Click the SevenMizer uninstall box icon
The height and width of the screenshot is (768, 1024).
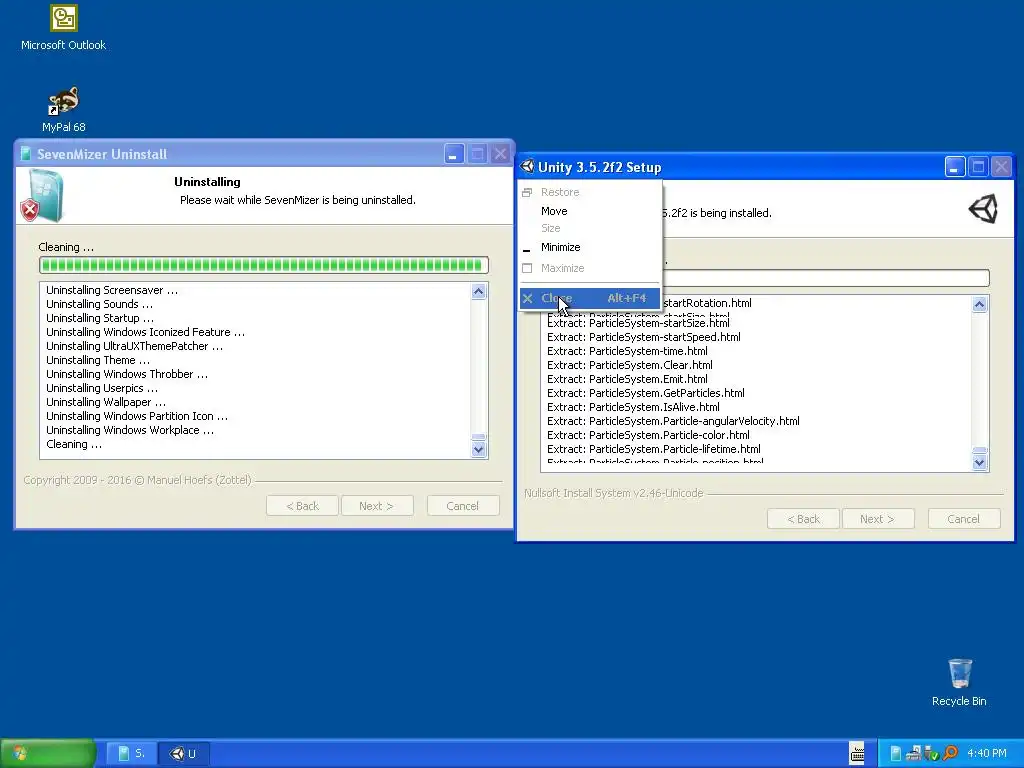coord(41,196)
